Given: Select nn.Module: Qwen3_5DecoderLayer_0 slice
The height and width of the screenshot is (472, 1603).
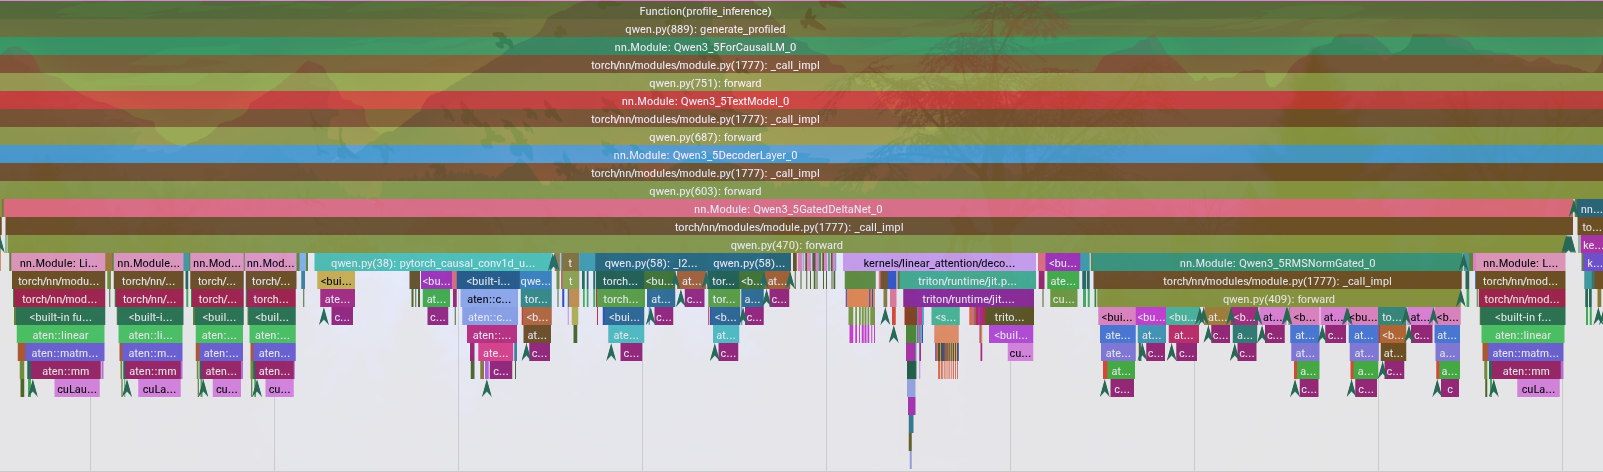Looking at the screenshot, I should [x=801, y=155].
